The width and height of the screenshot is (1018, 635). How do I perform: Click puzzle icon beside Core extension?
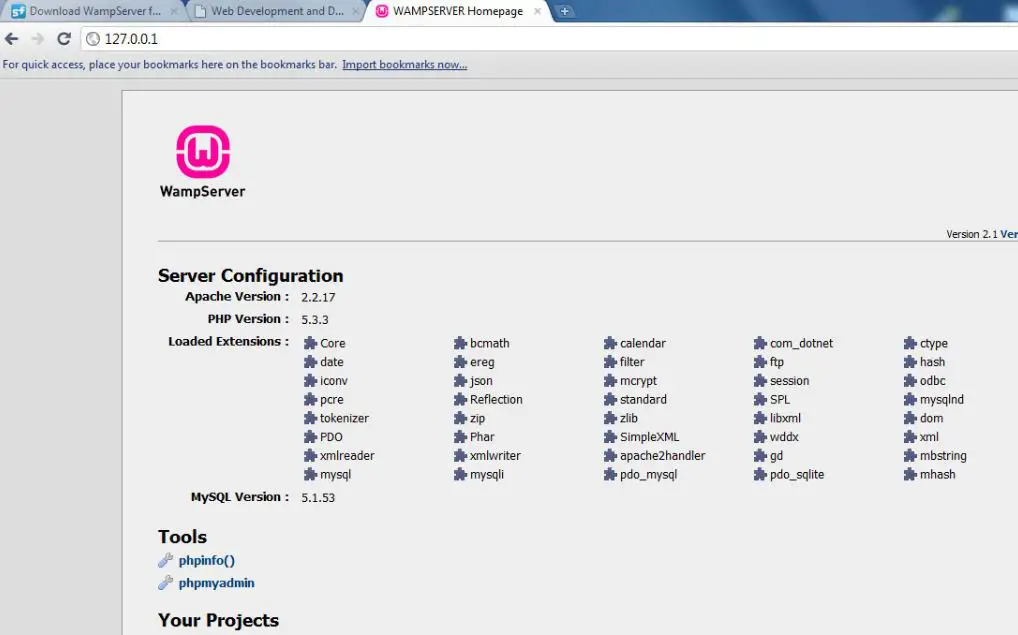(310, 343)
